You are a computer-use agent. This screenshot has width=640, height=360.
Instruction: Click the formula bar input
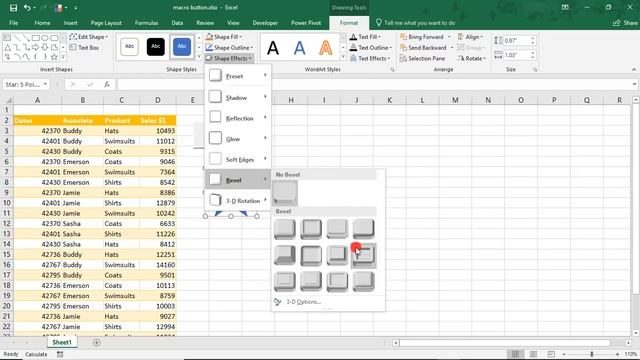pyautogui.click(x=373, y=84)
